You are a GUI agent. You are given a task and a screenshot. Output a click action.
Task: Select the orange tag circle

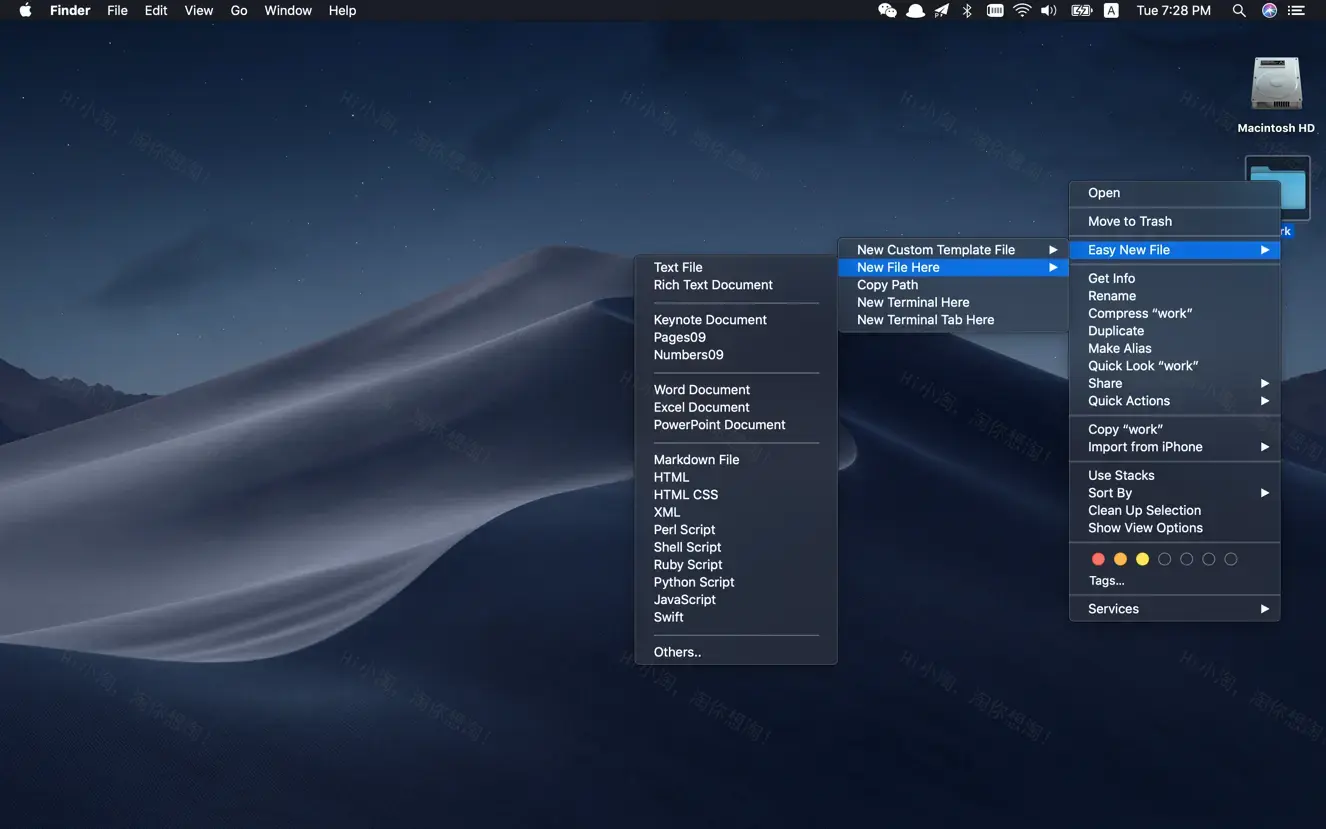coord(1120,558)
